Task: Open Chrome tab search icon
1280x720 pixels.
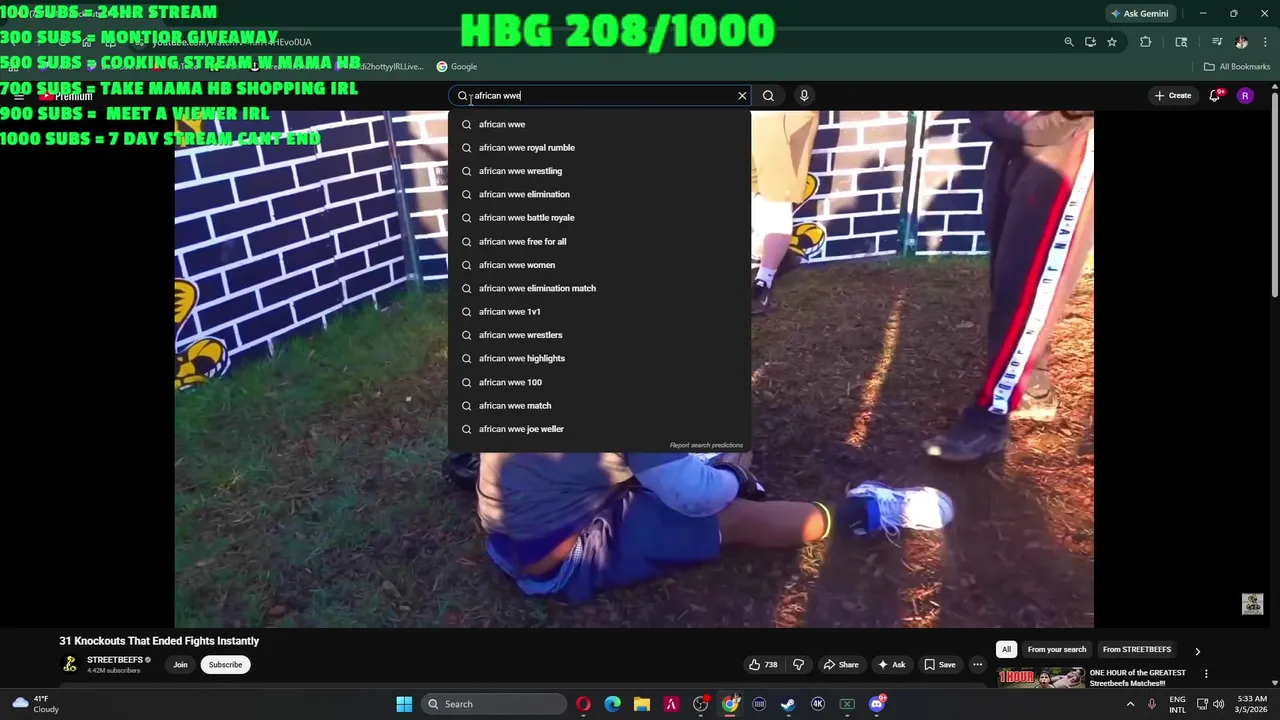Action: pos(1181,42)
